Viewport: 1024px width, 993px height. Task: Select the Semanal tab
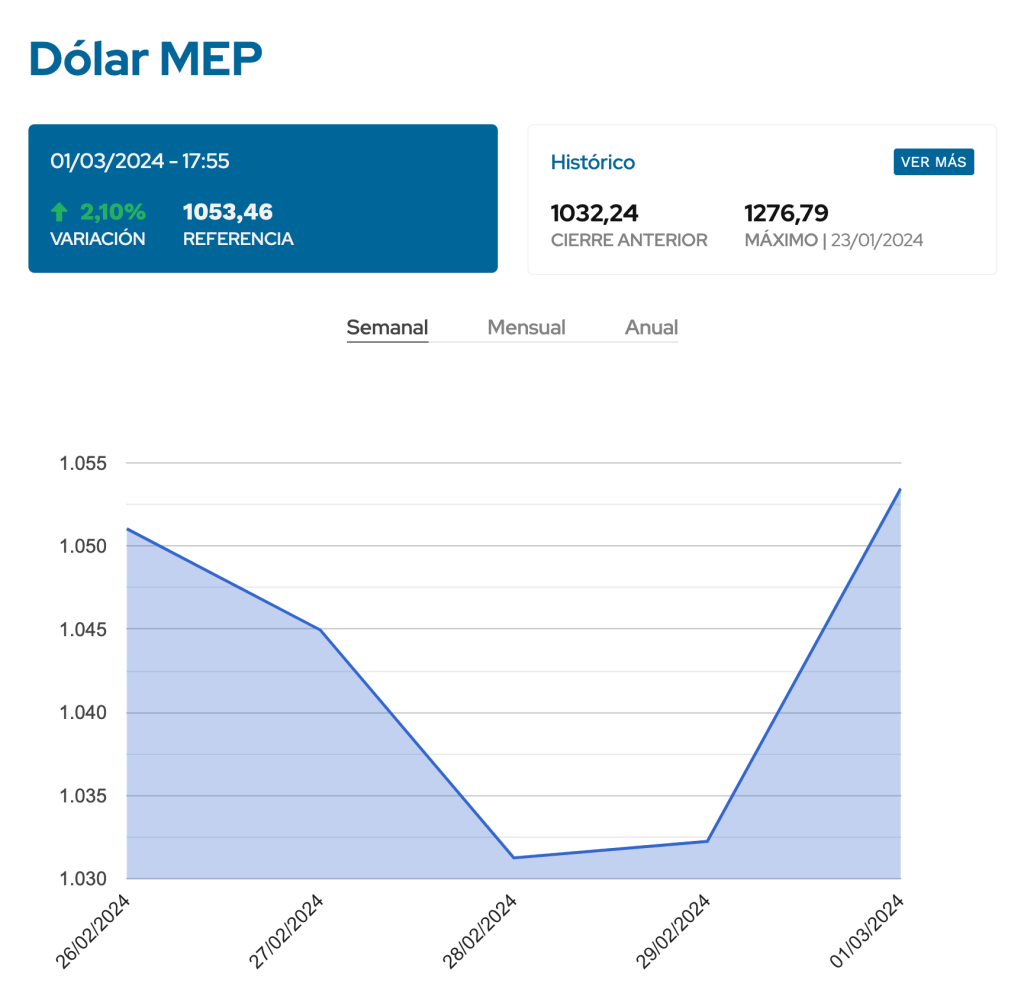point(387,327)
